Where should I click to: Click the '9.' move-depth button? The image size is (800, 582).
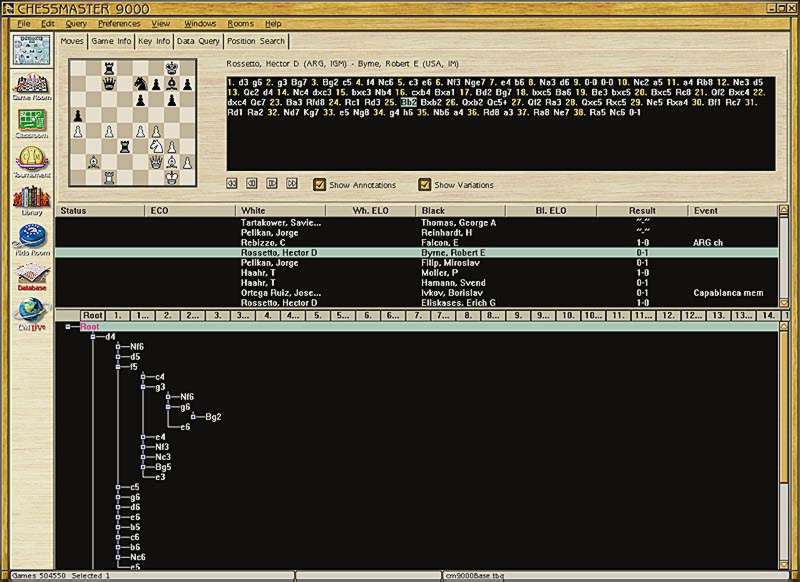[518, 315]
